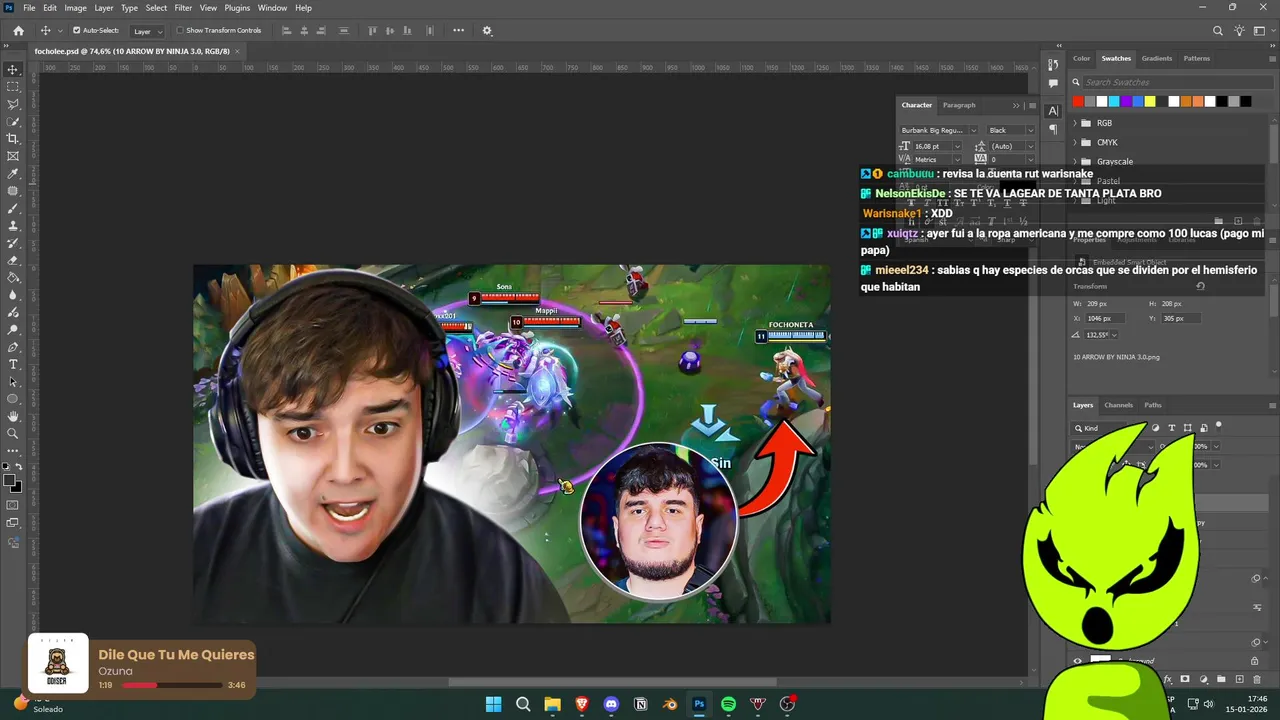
Task: Open the Plugins menu
Action: tap(237, 8)
